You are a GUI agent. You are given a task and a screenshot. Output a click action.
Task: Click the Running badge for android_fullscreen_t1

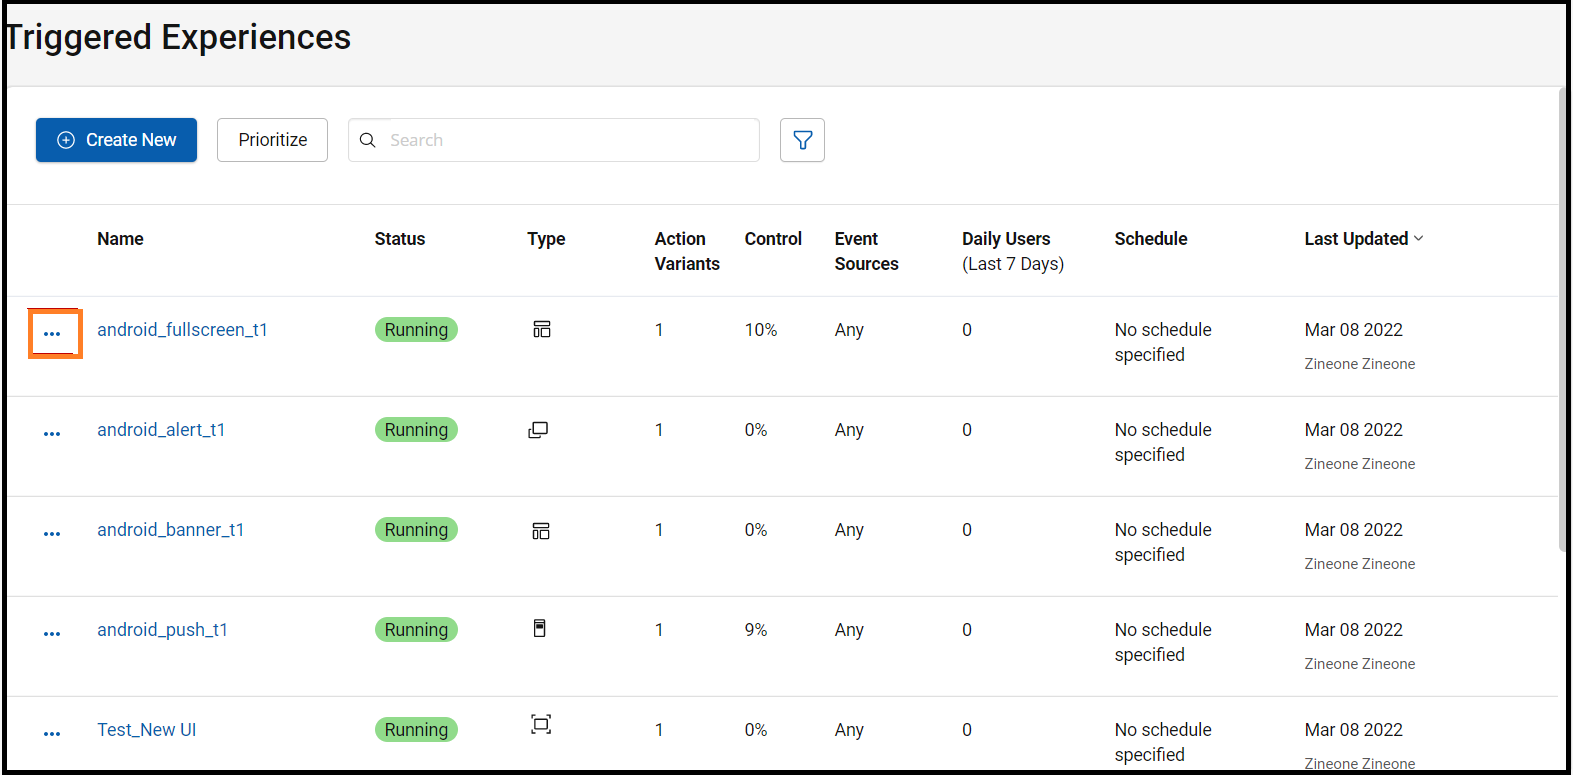(x=416, y=330)
